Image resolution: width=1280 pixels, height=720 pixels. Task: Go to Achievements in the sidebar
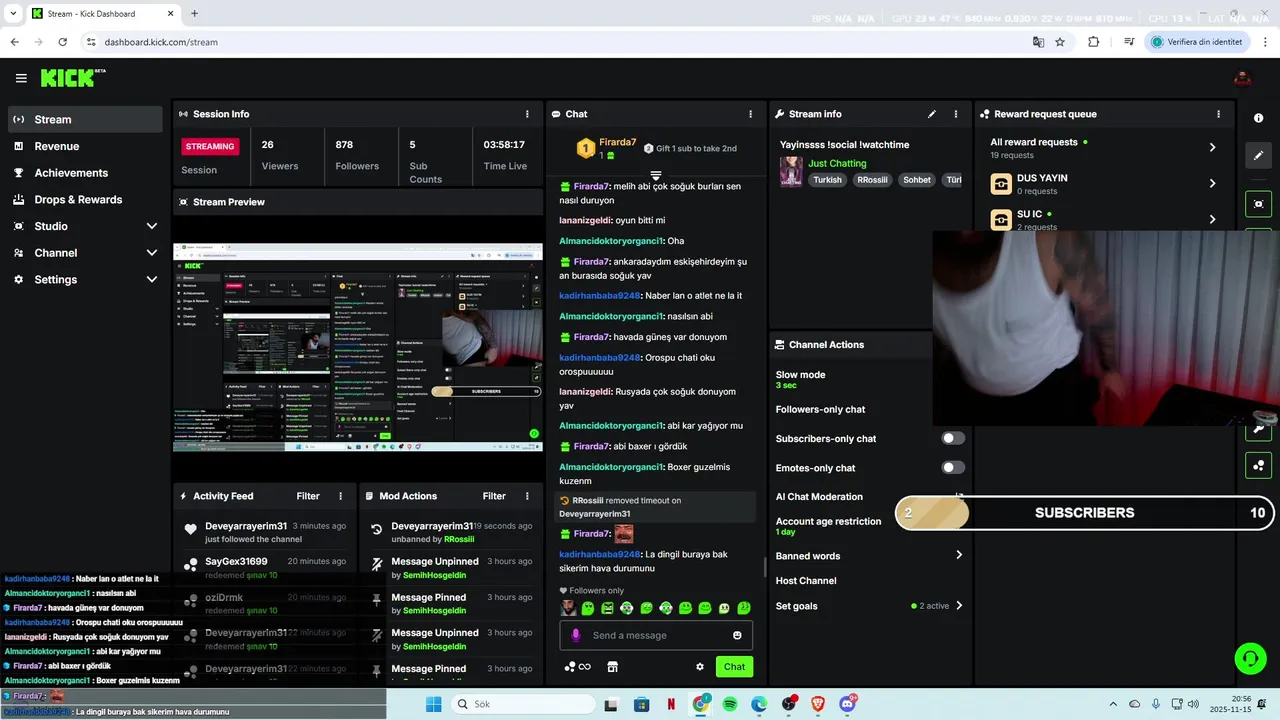tap(85, 173)
